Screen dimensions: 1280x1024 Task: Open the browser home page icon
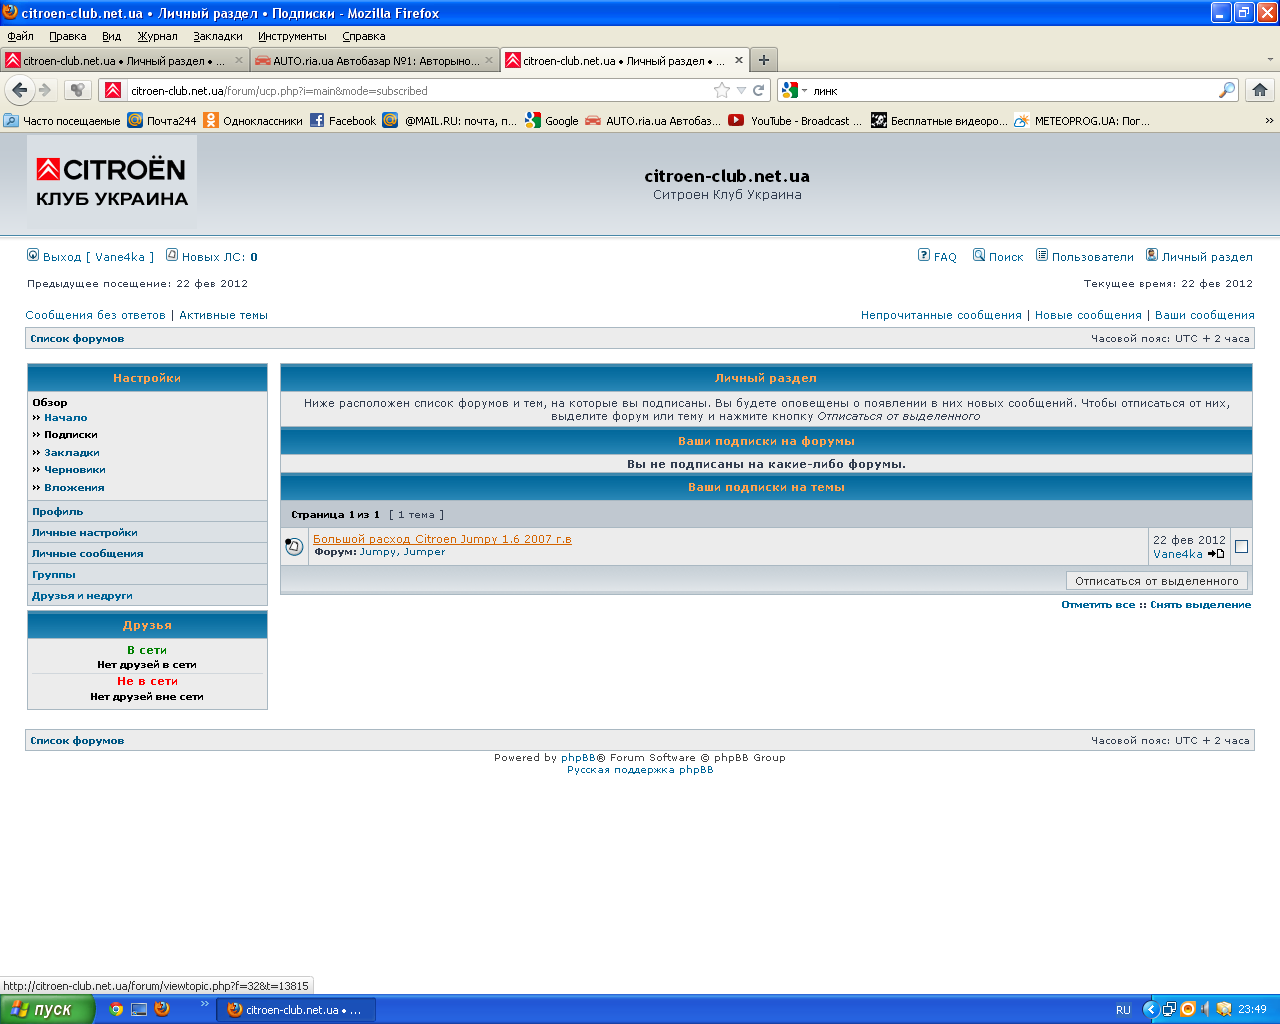[1260, 90]
